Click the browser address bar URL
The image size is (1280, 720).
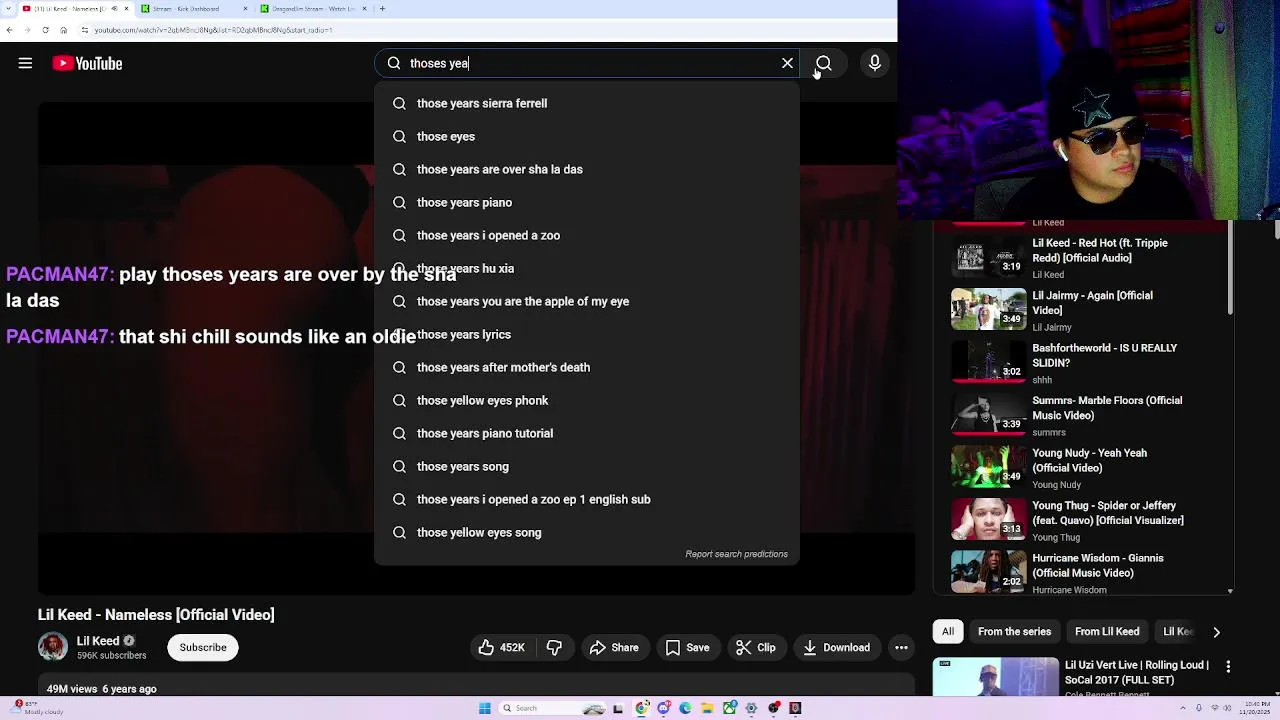[x=213, y=30]
